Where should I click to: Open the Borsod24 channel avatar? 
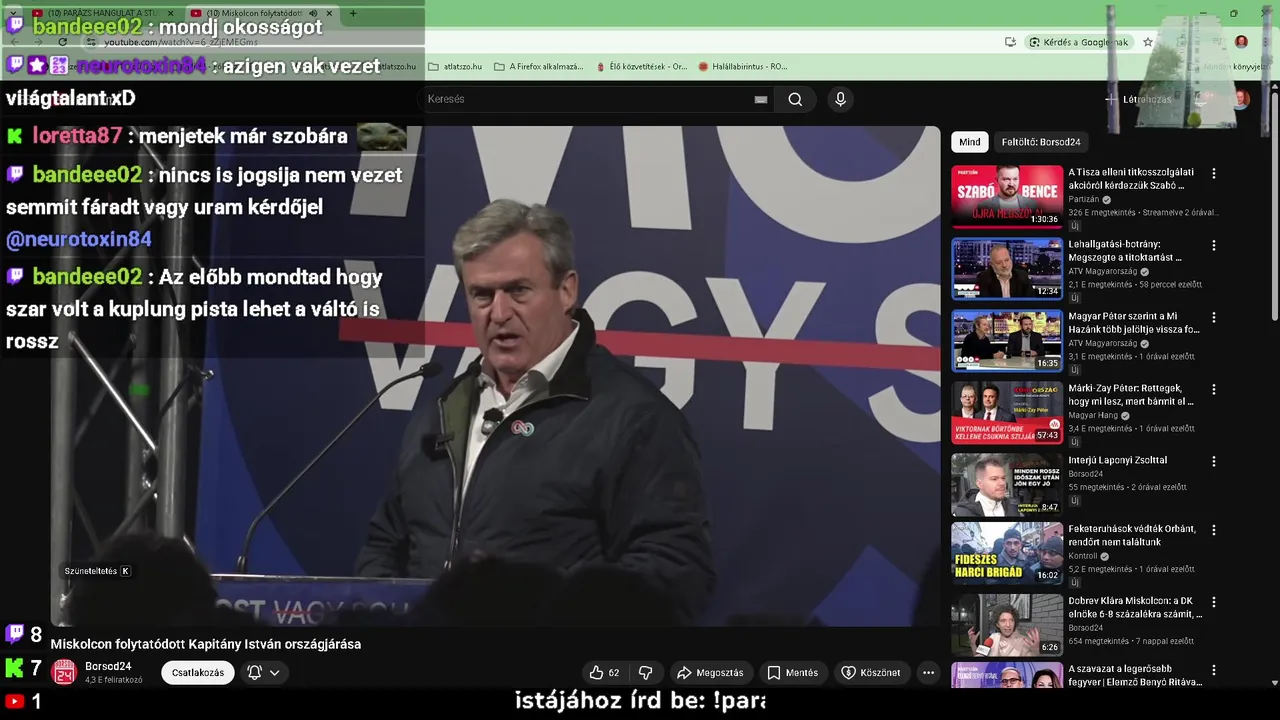(x=64, y=673)
